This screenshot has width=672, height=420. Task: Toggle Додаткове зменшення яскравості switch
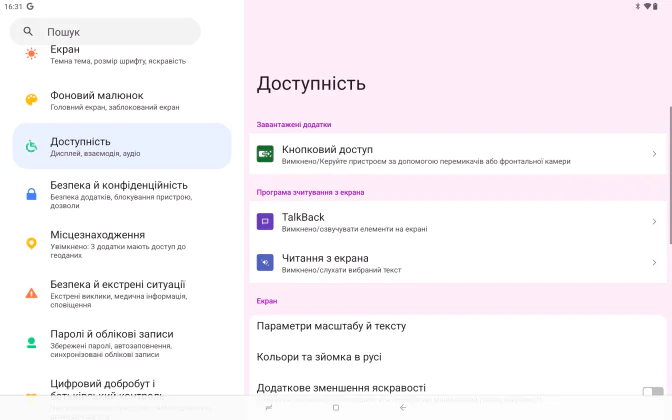653,392
